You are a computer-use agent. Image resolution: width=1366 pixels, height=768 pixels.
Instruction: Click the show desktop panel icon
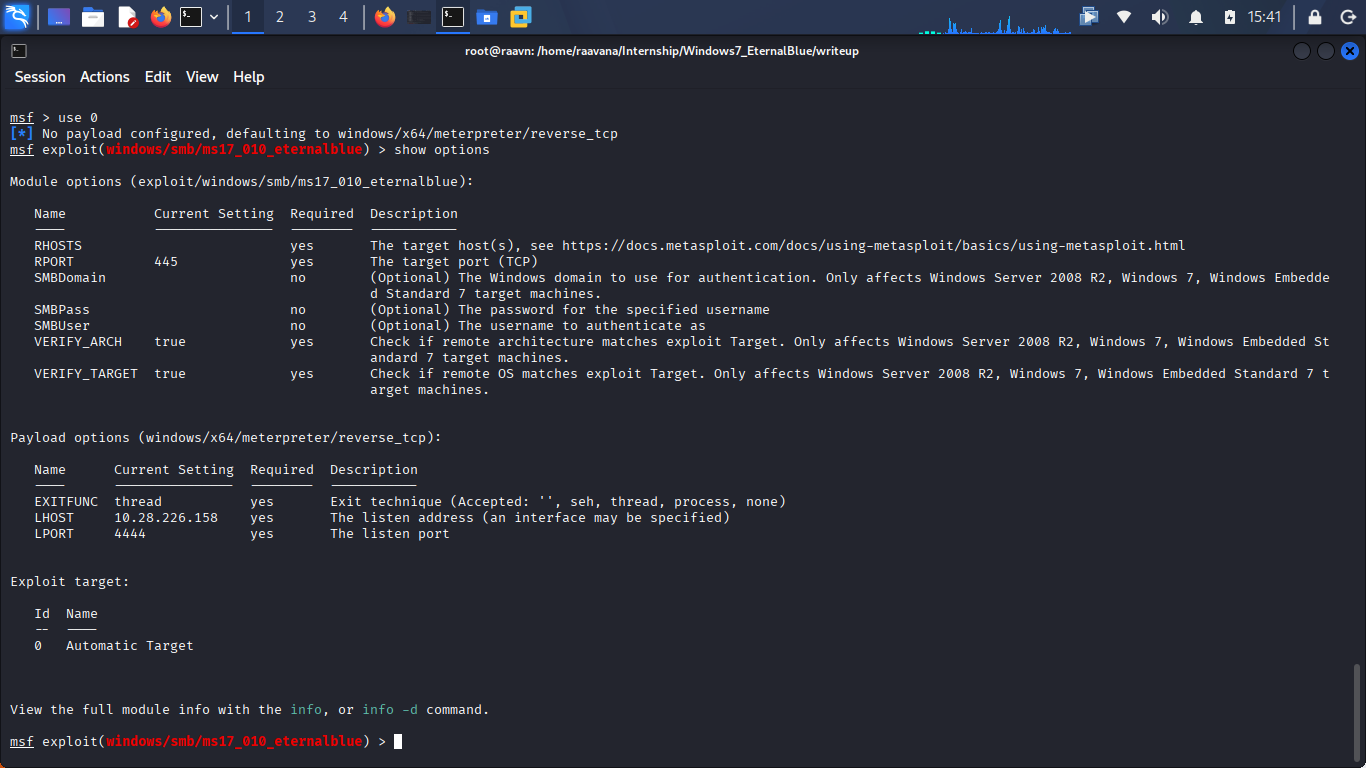click(x=59, y=17)
